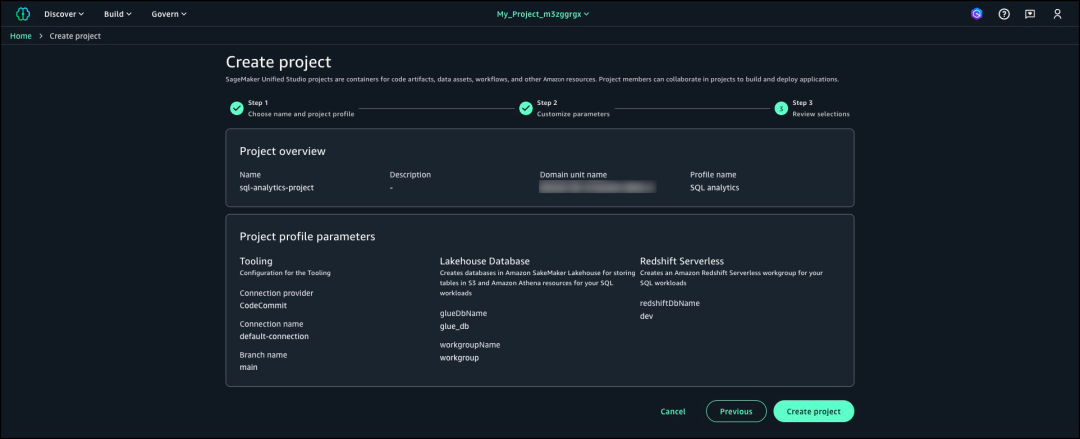Click the Step 1 completed checkmark icon
The height and width of the screenshot is (439, 1080).
236,108
